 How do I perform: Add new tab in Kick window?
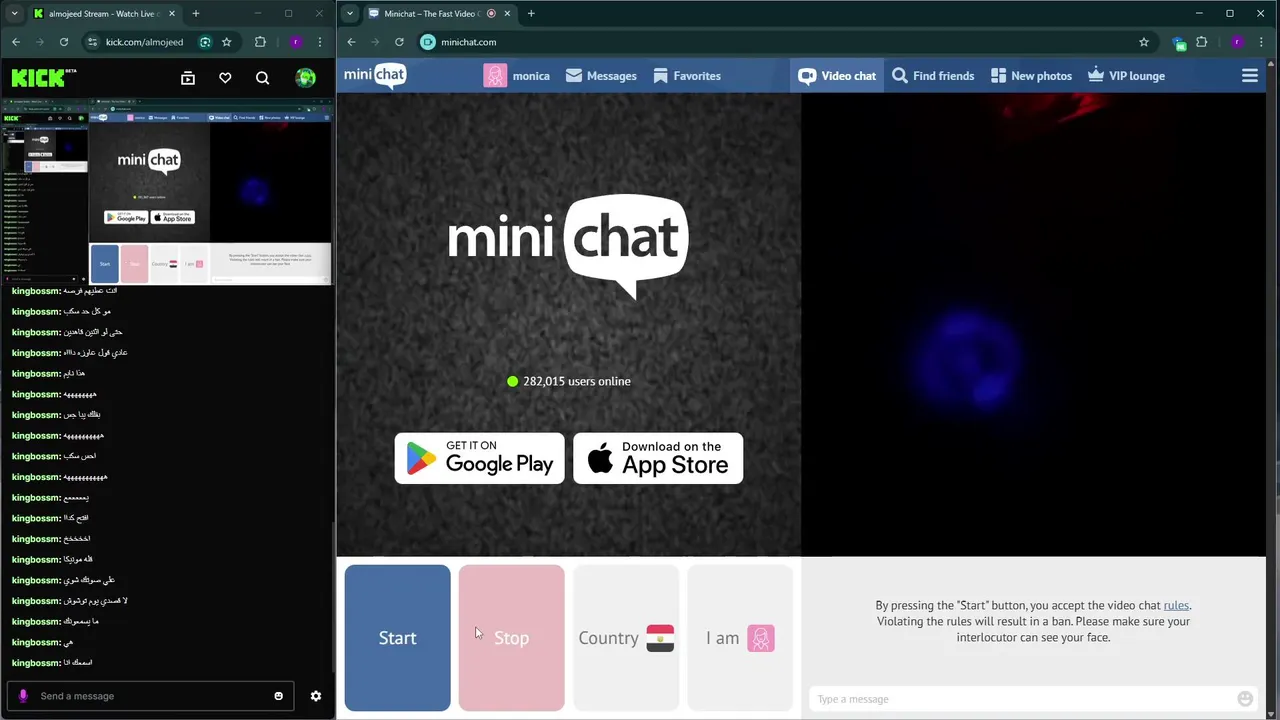pyautogui.click(x=195, y=14)
